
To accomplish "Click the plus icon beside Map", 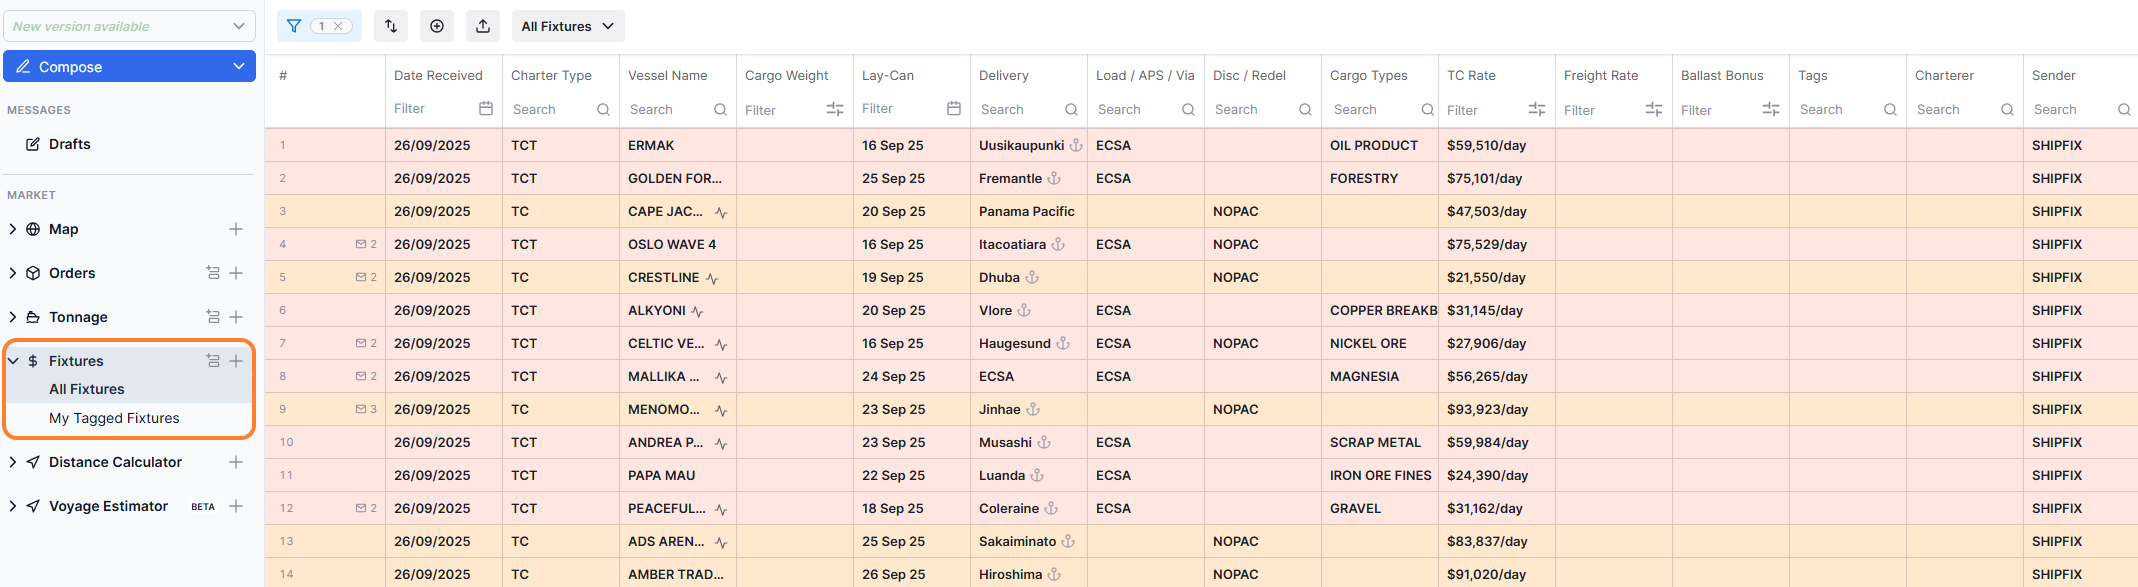I will coord(236,229).
